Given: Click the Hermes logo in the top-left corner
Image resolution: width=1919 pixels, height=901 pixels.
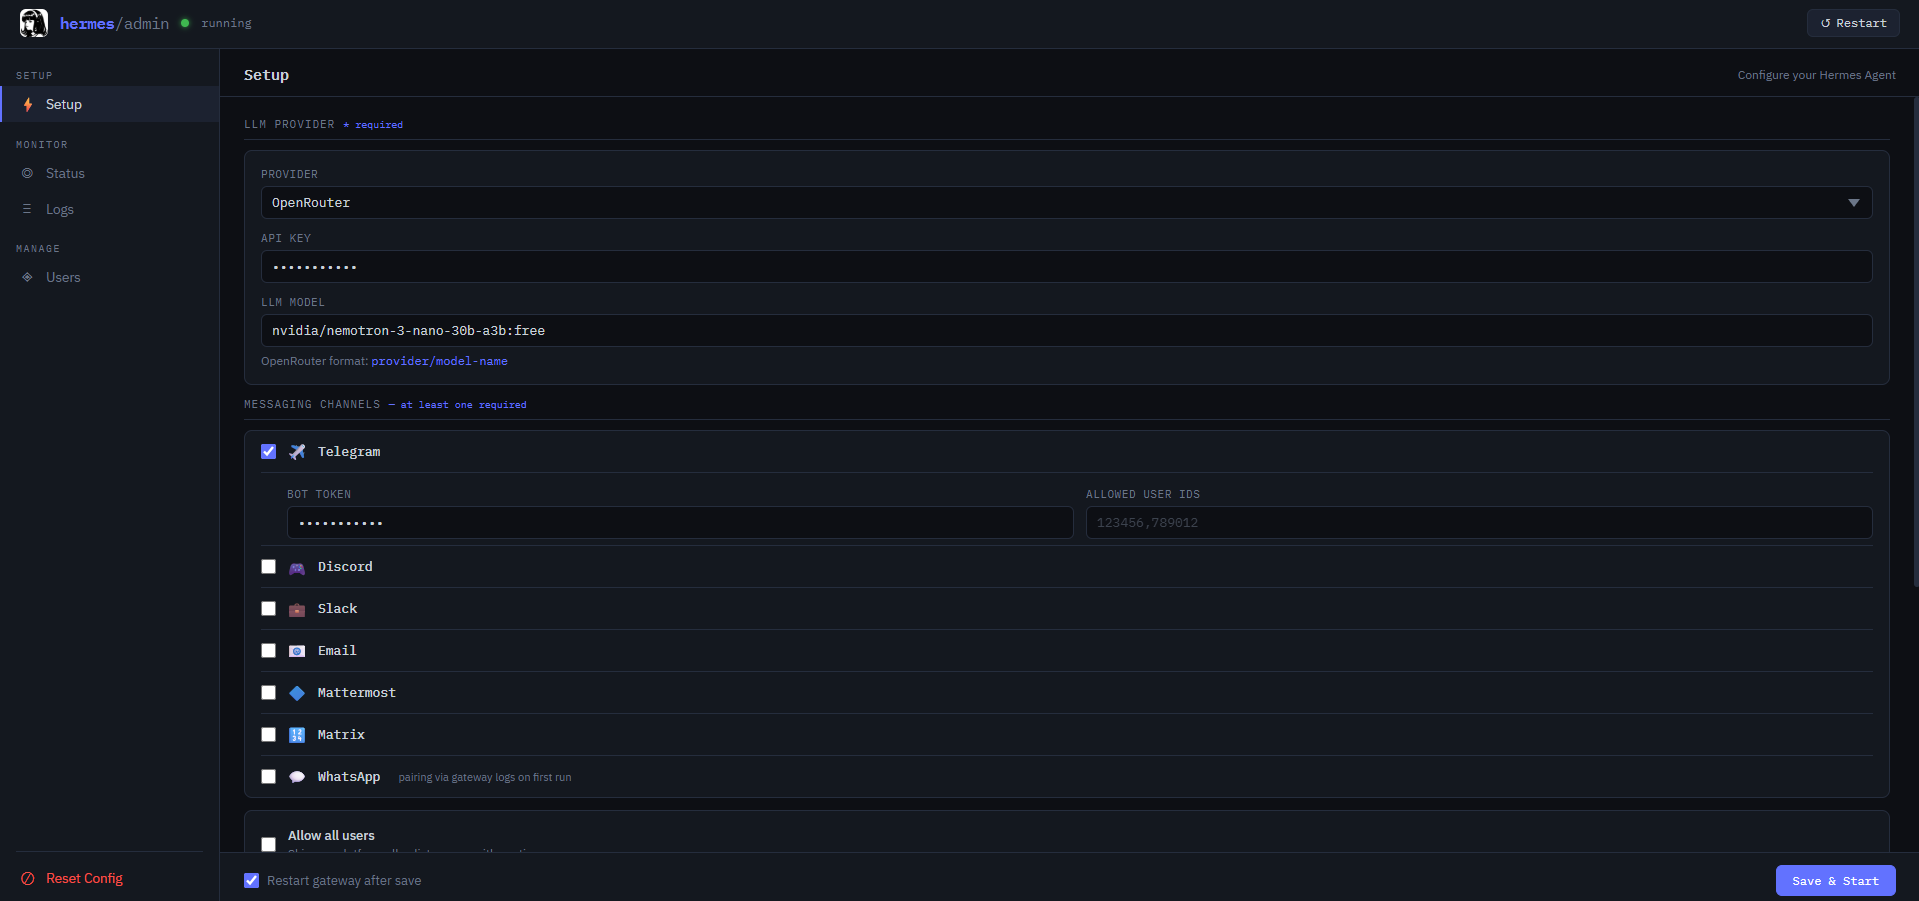Looking at the screenshot, I should pos(33,22).
